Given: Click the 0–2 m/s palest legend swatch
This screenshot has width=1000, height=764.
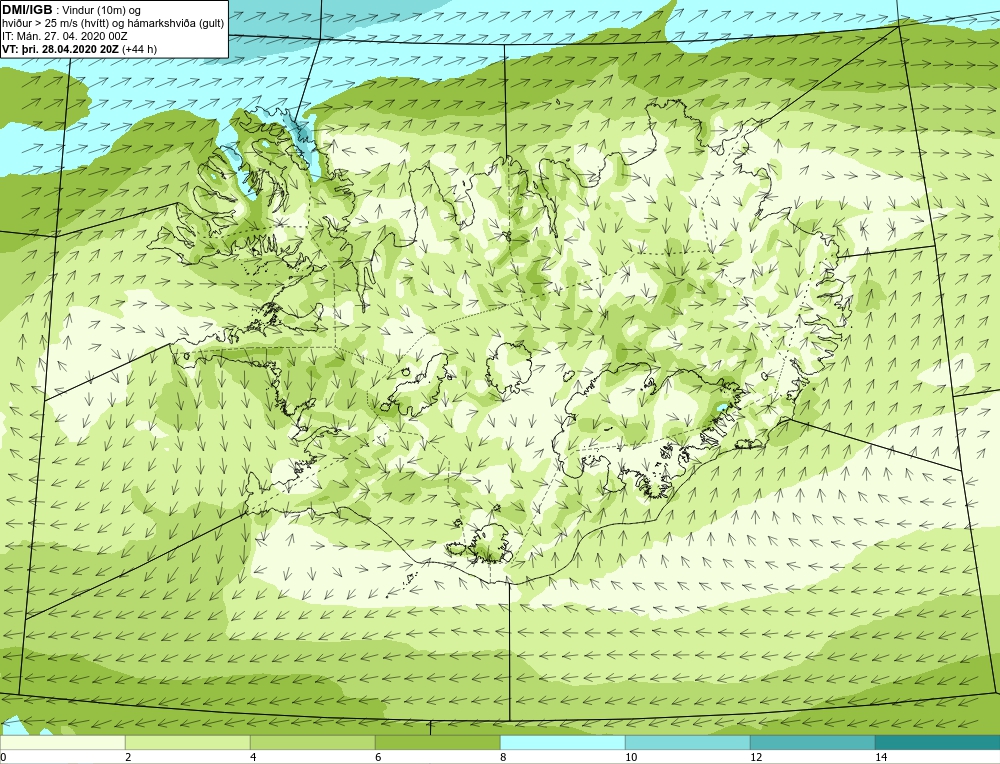Looking at the screenshot, I should pos(62,743).
